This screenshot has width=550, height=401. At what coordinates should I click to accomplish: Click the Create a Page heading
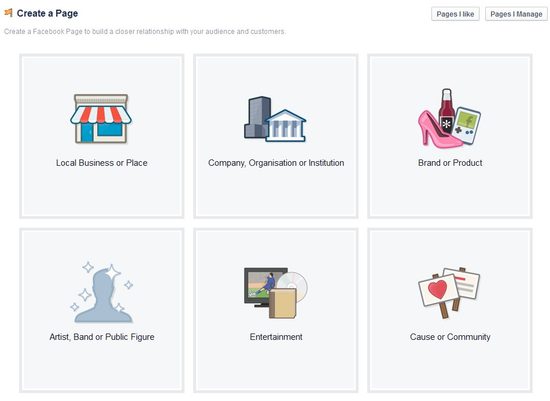pos(47,13)
